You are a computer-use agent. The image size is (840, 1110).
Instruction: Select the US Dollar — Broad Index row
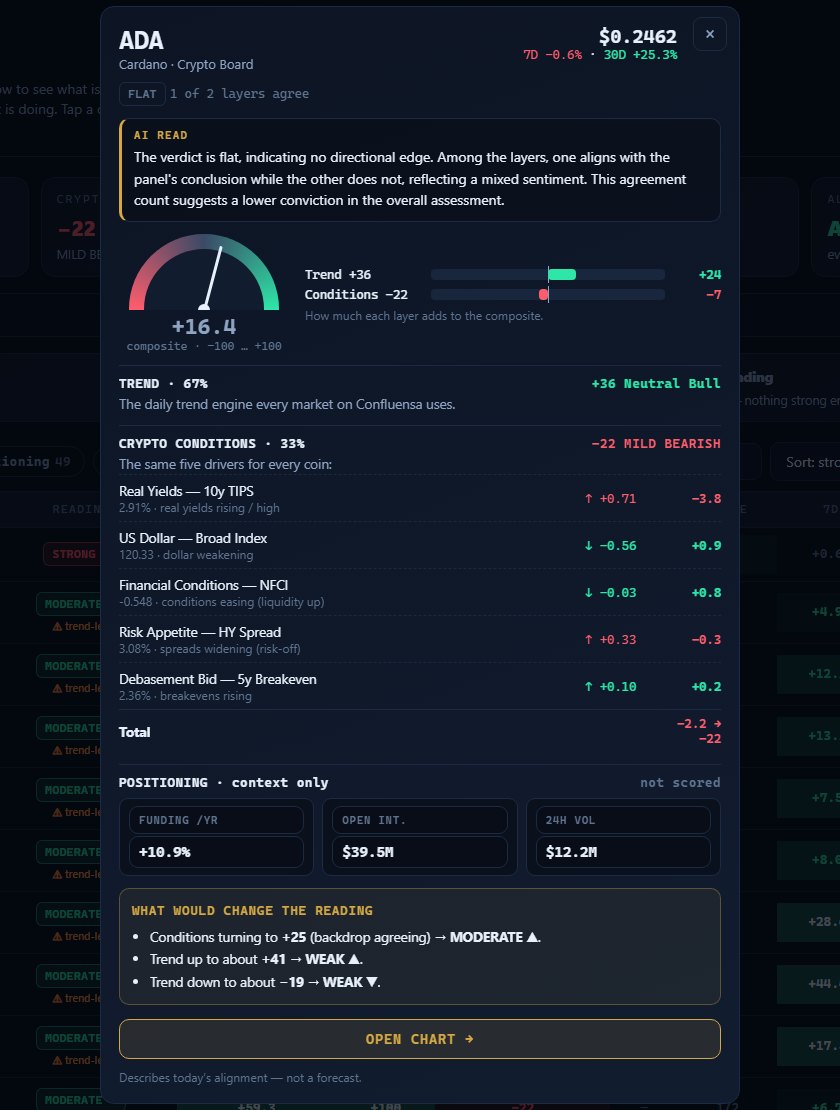point(420,545)
